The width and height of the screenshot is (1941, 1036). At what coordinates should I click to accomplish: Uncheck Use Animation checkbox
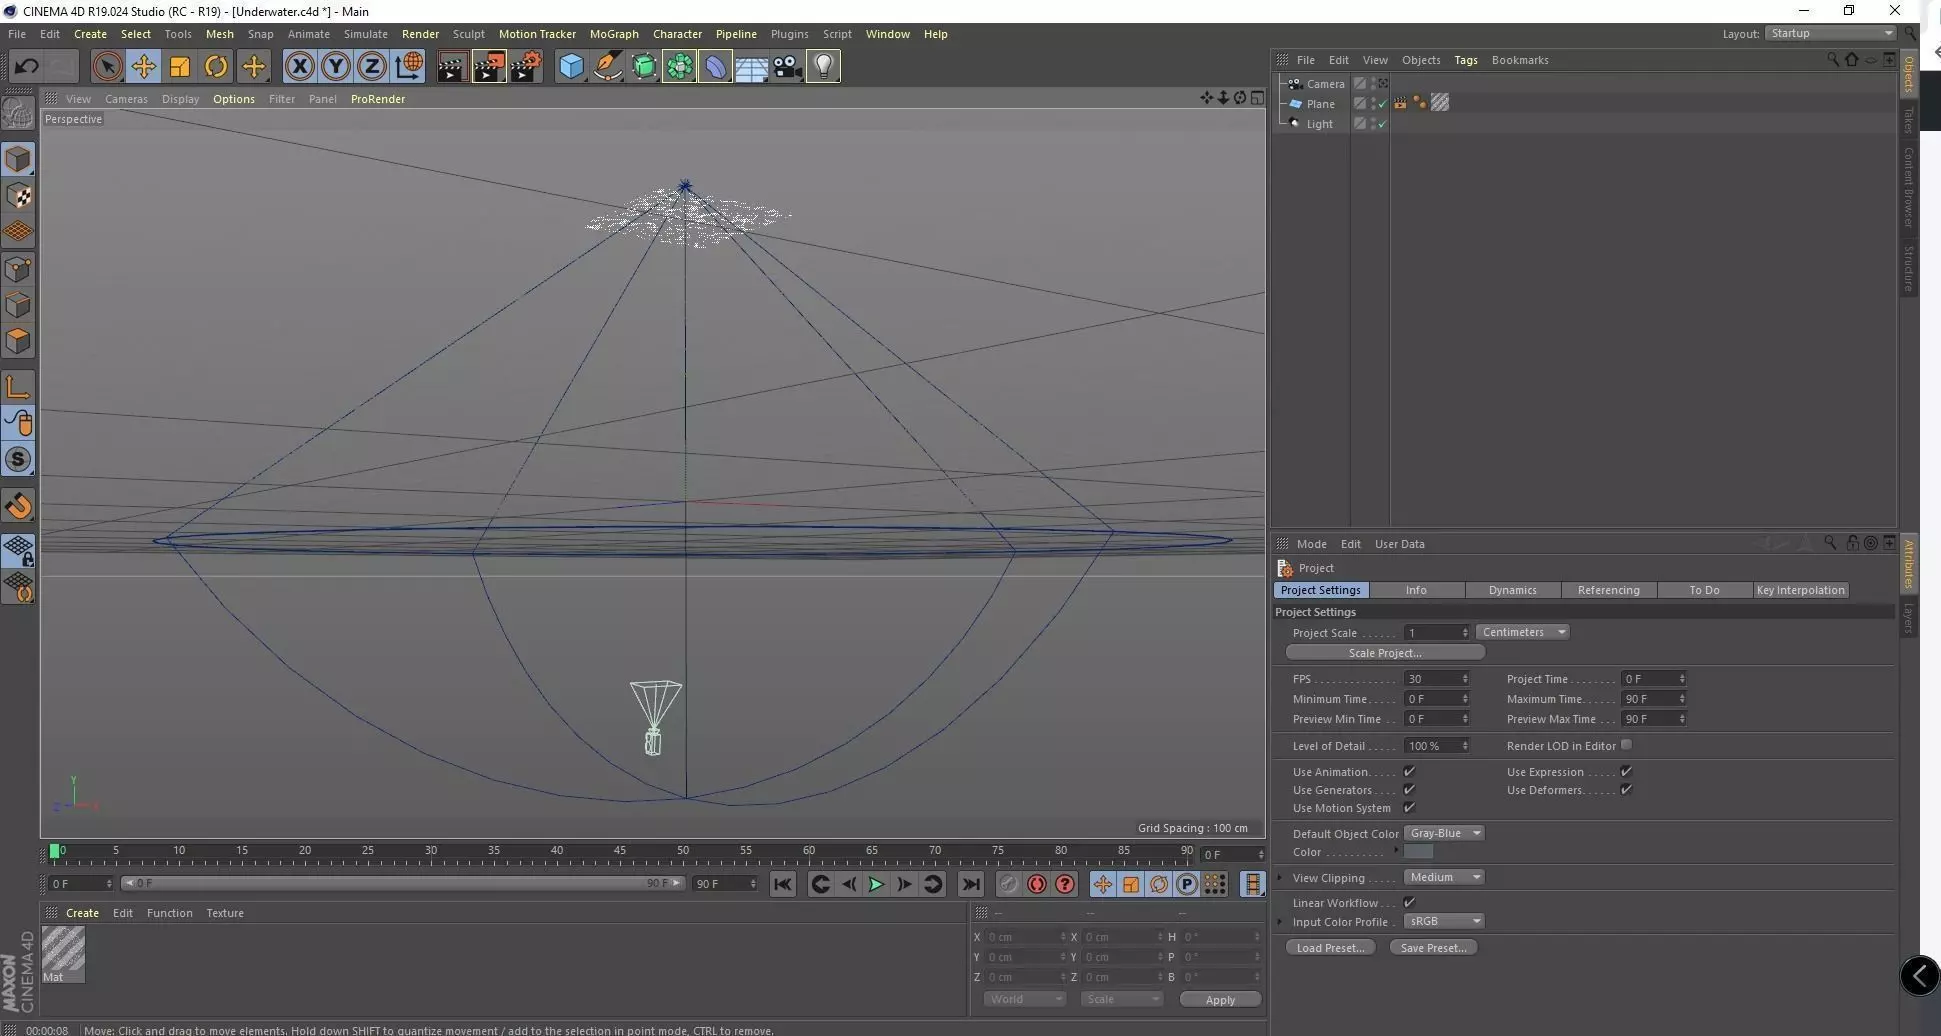coord(1409,771)
